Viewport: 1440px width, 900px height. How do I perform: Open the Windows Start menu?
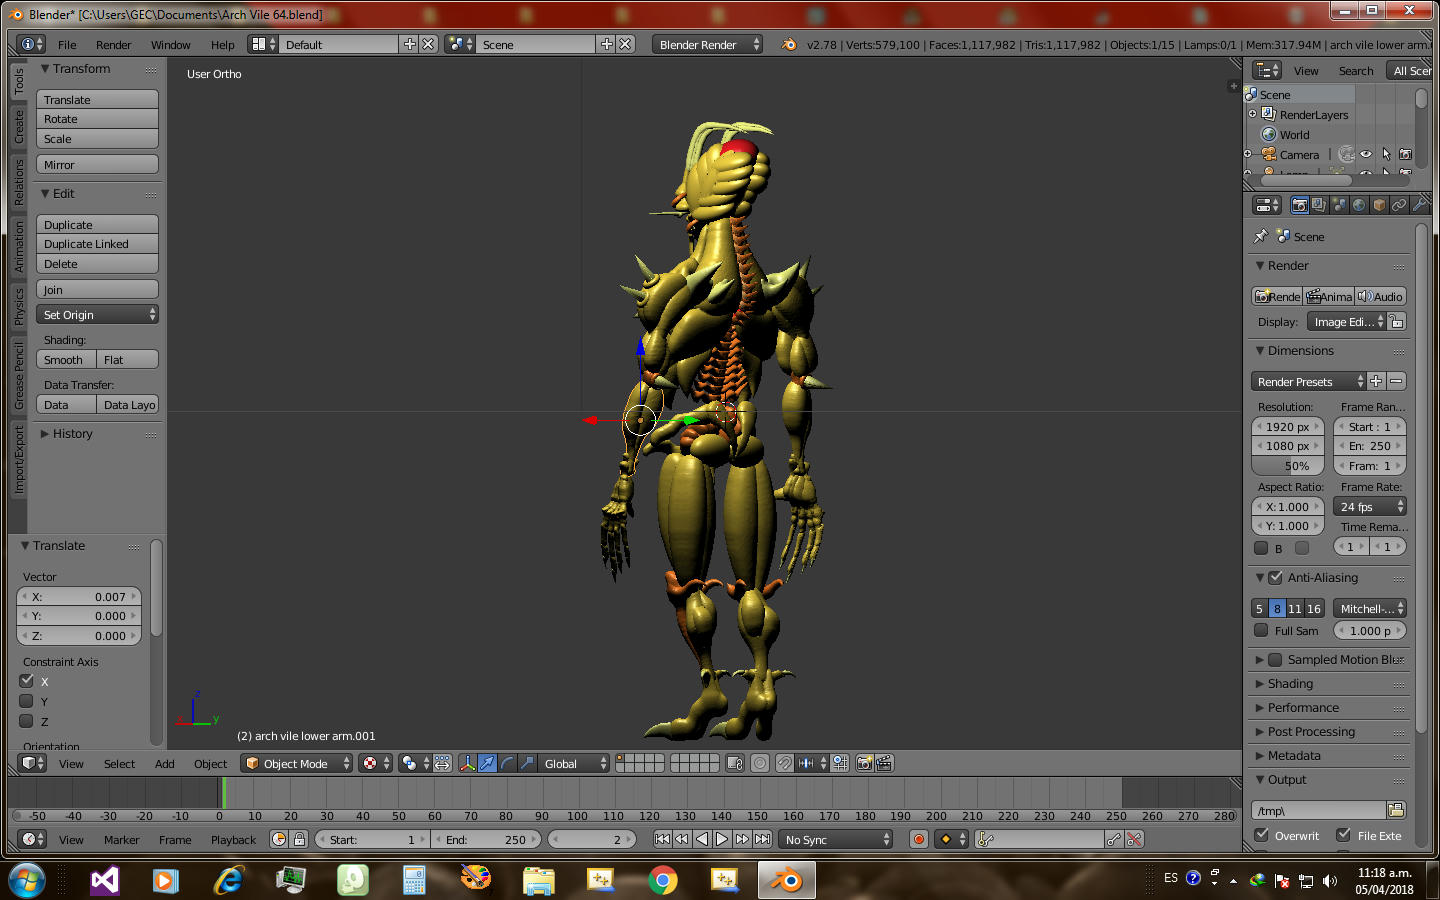pos(27,880)
